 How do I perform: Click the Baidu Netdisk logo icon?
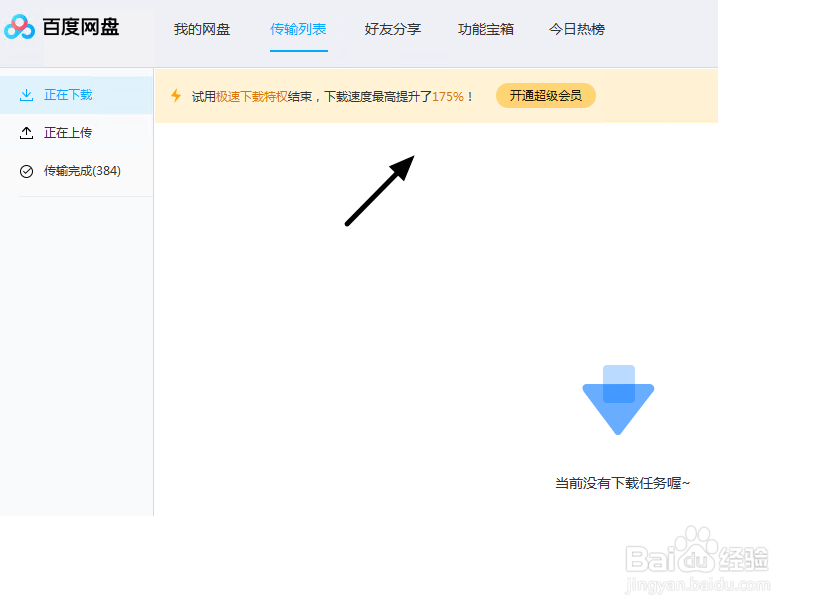(20, 27)
